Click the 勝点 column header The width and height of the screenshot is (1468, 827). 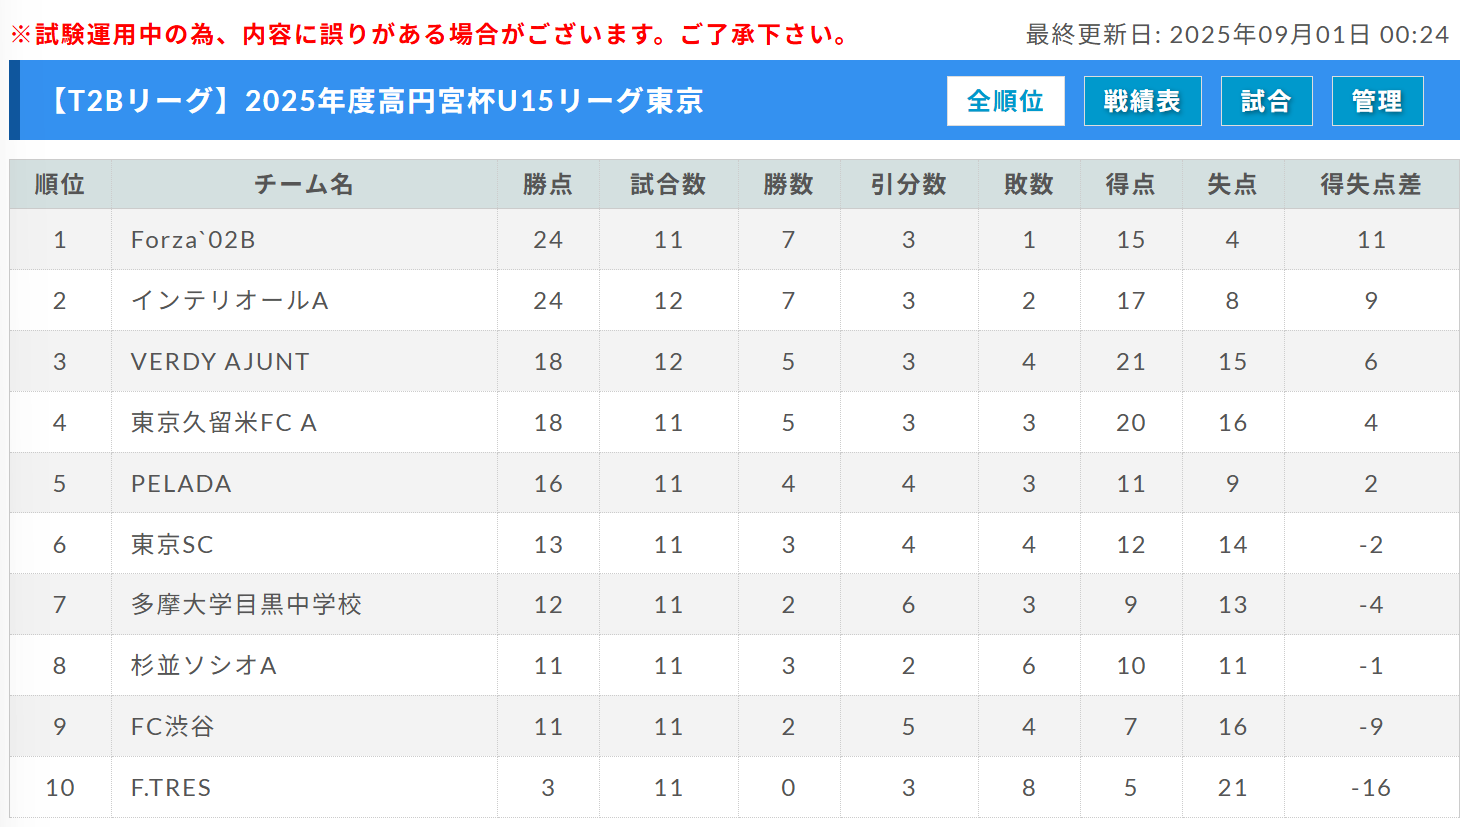(x=548, y=184)
